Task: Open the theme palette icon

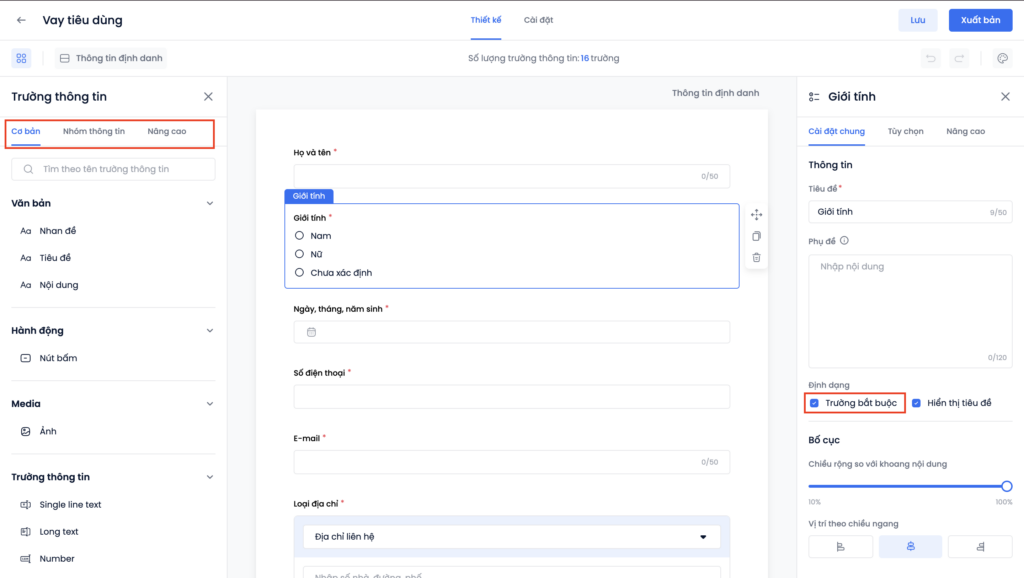Action: point(1002,58)
